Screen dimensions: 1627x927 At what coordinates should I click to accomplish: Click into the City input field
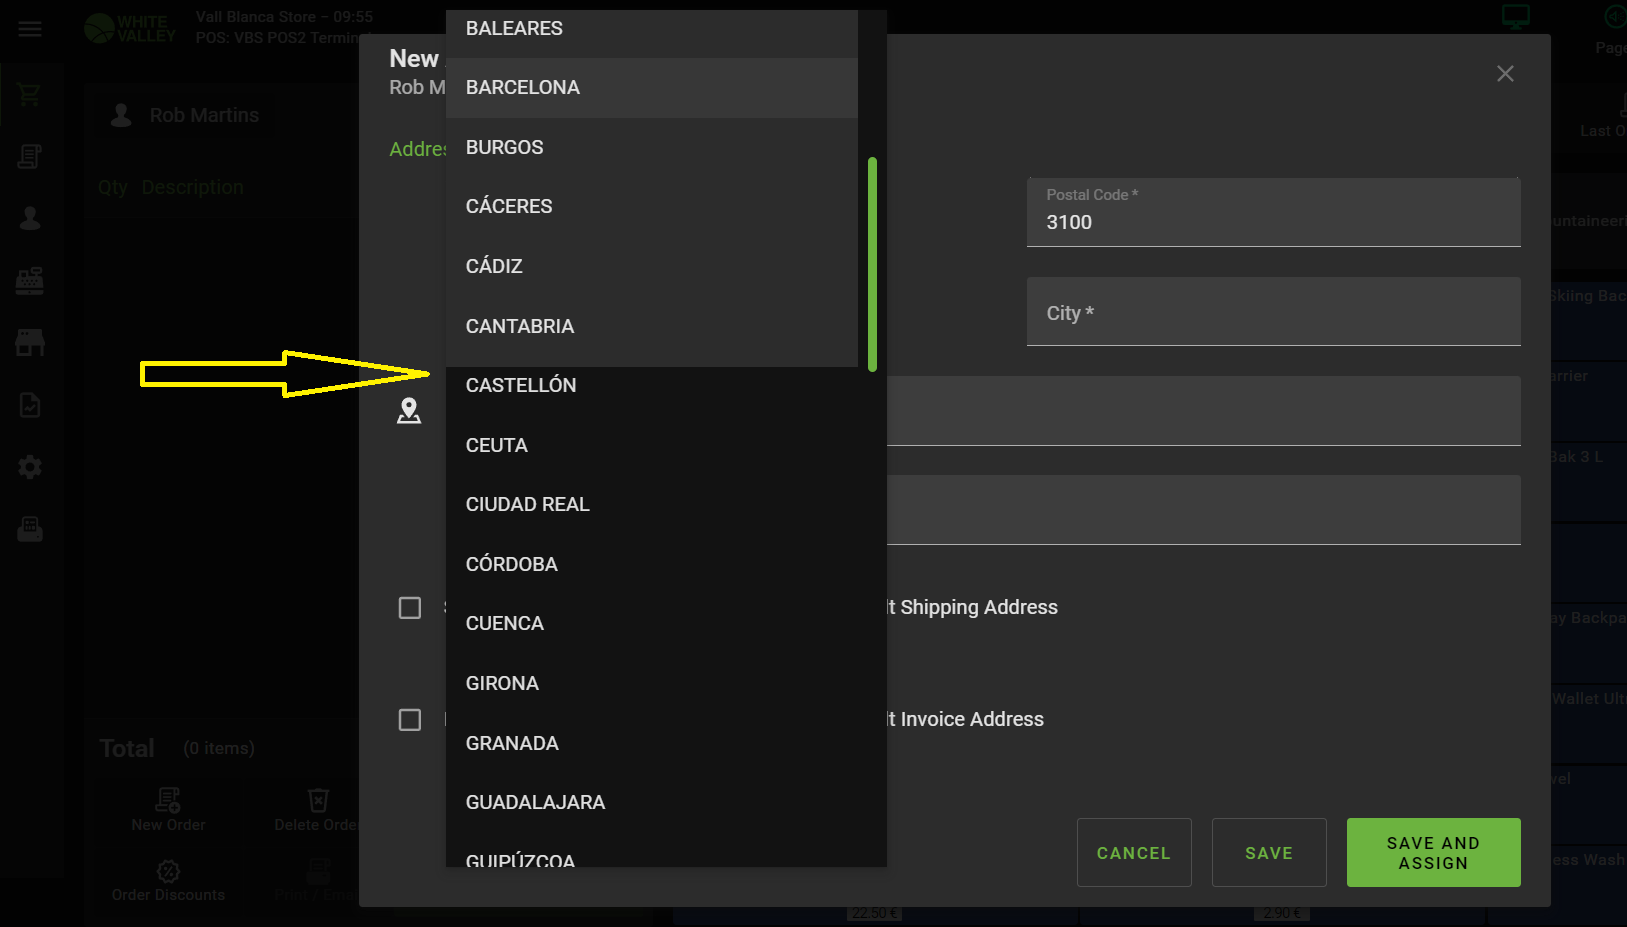1272,313
